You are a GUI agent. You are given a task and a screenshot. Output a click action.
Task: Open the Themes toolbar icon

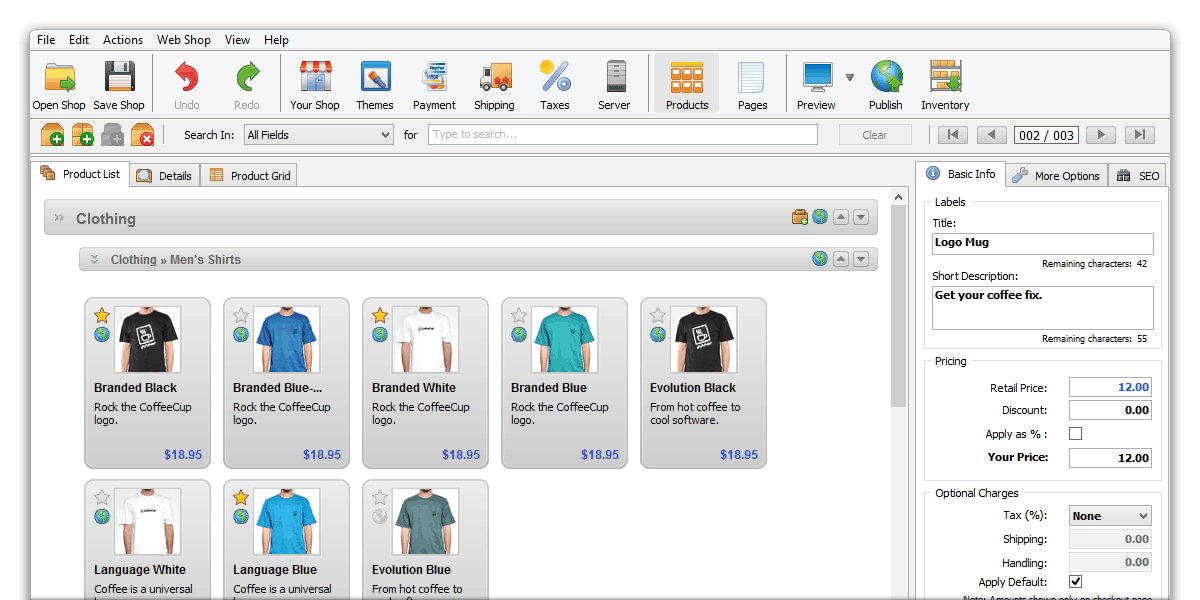pos(375,77)
